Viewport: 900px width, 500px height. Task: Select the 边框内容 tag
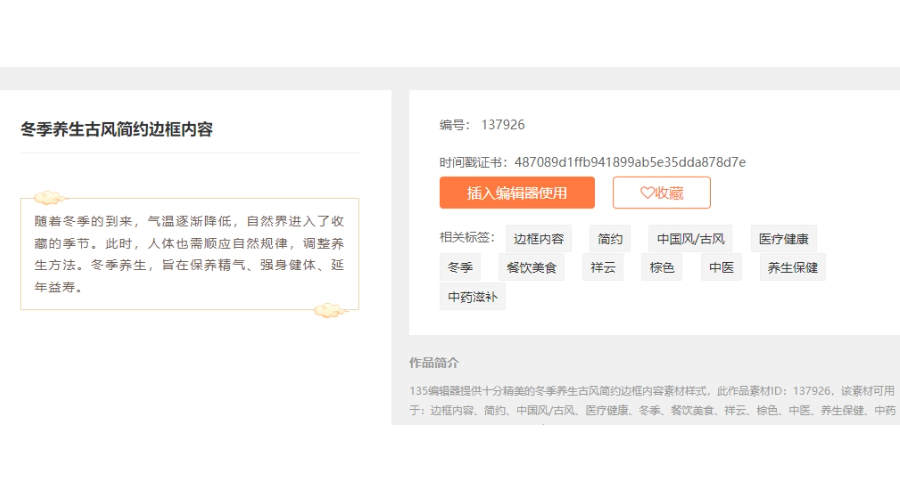pos(538,238)
